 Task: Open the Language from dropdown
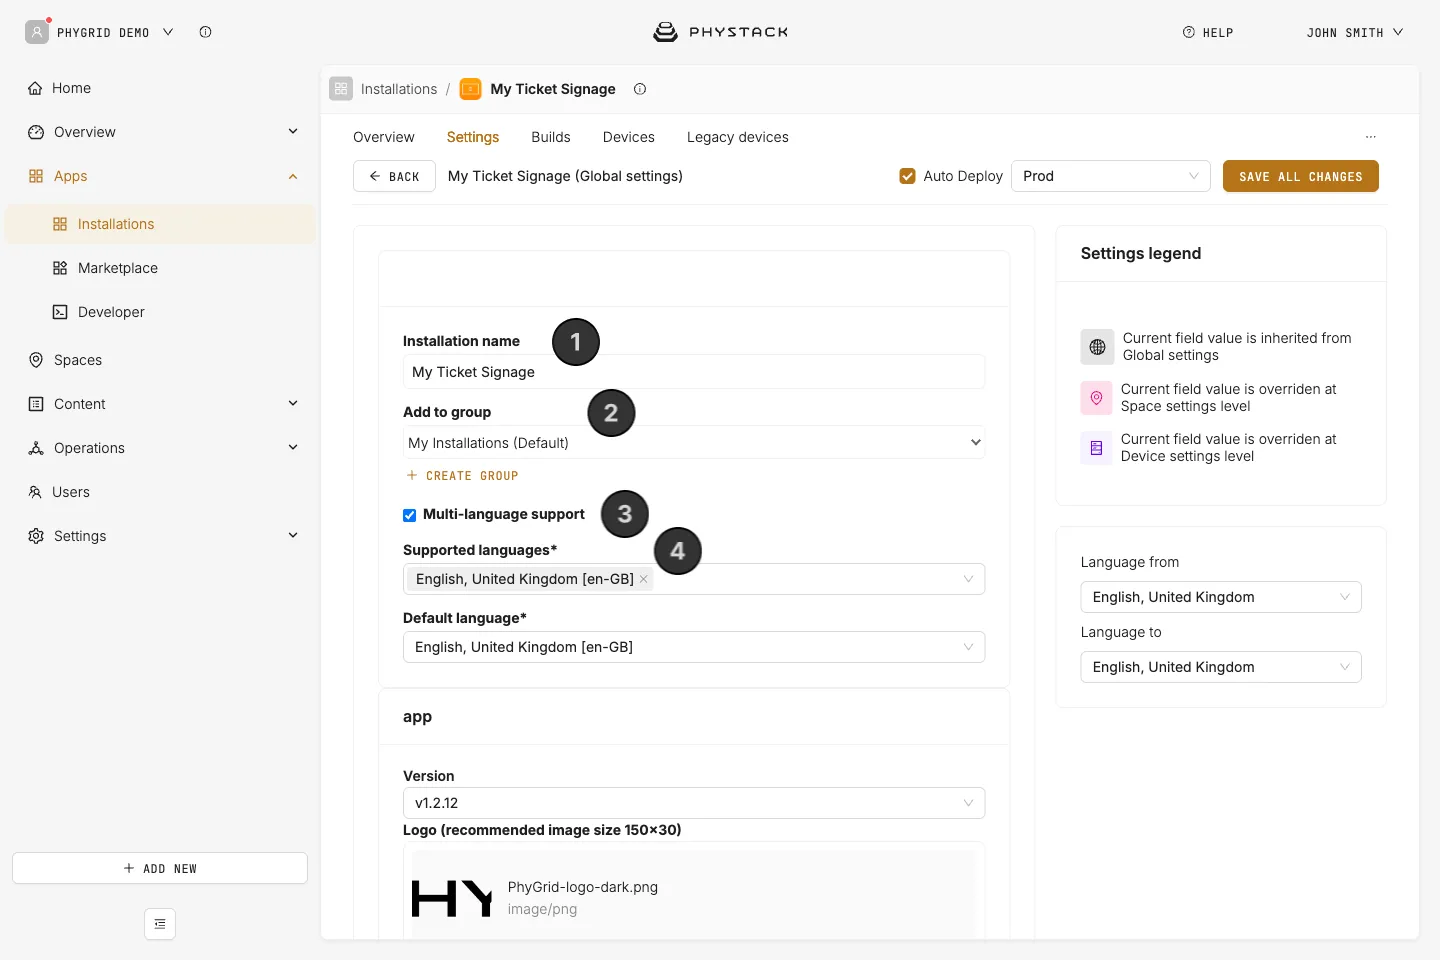coord(1221,597)
